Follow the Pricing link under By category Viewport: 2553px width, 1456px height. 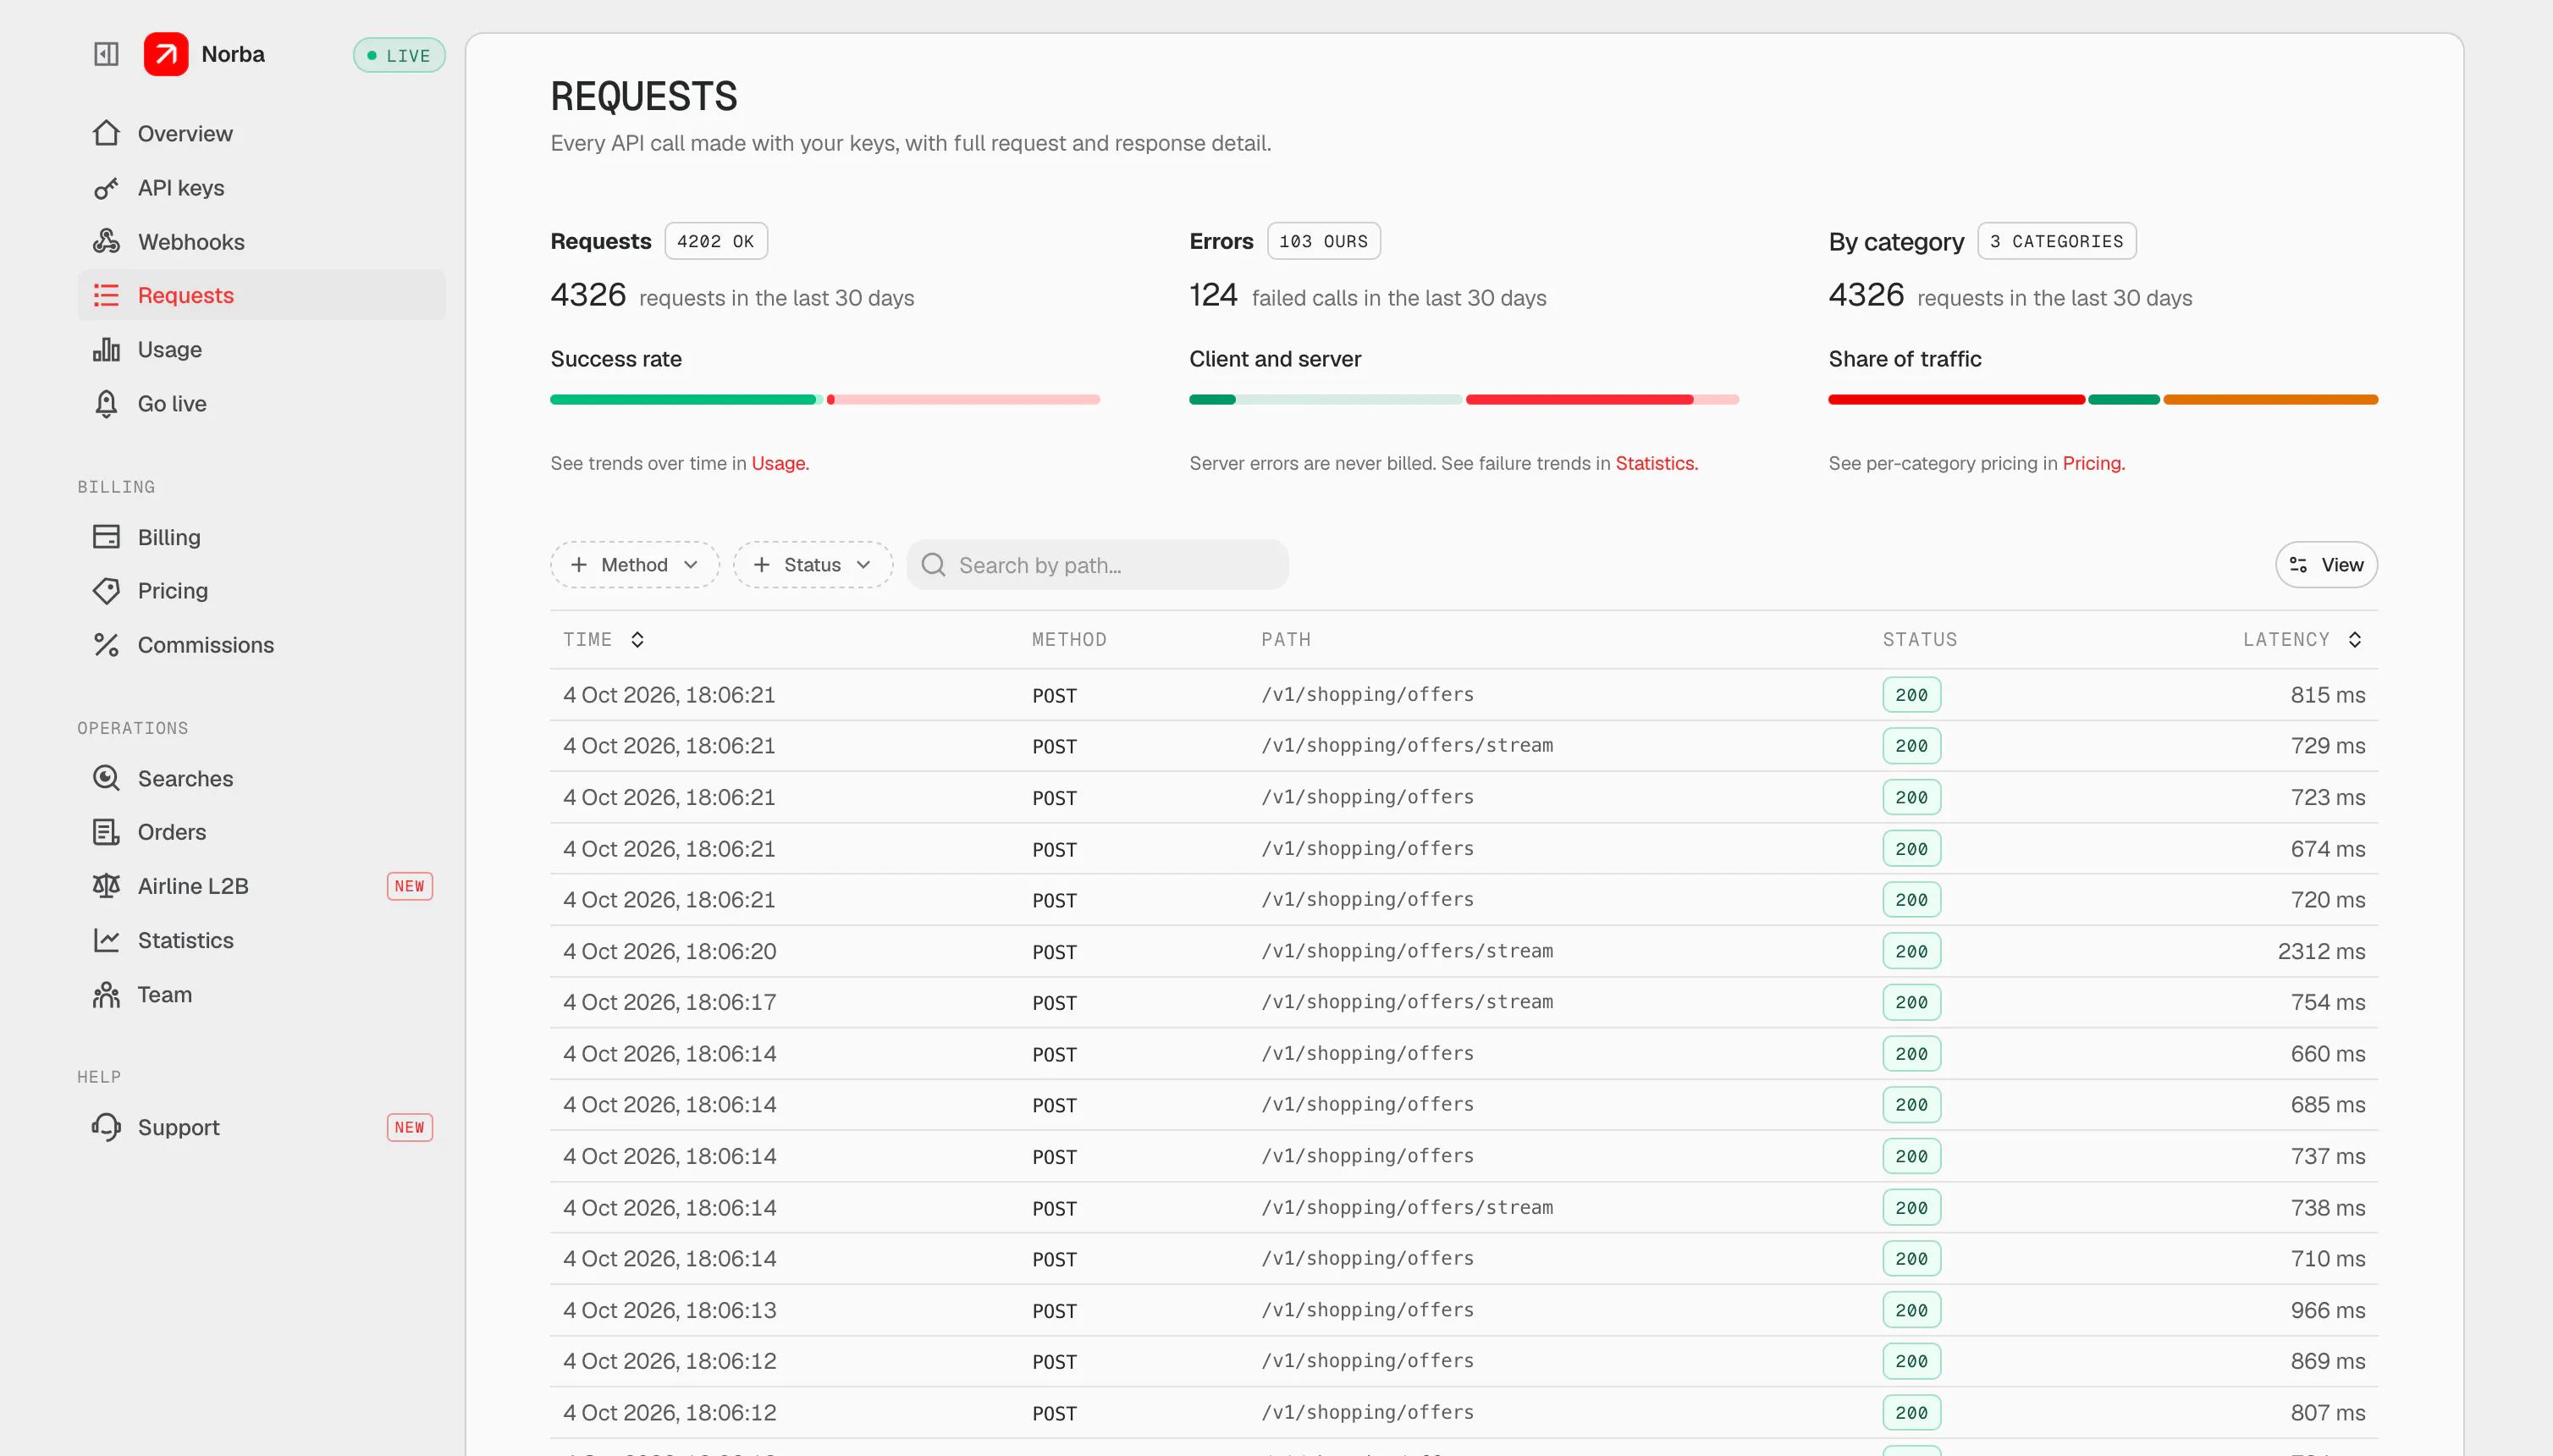coord(2093,463)
